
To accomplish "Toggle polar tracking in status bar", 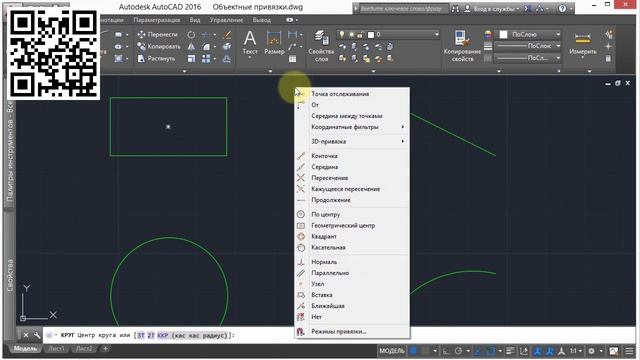I will click(x=458, y=351).
